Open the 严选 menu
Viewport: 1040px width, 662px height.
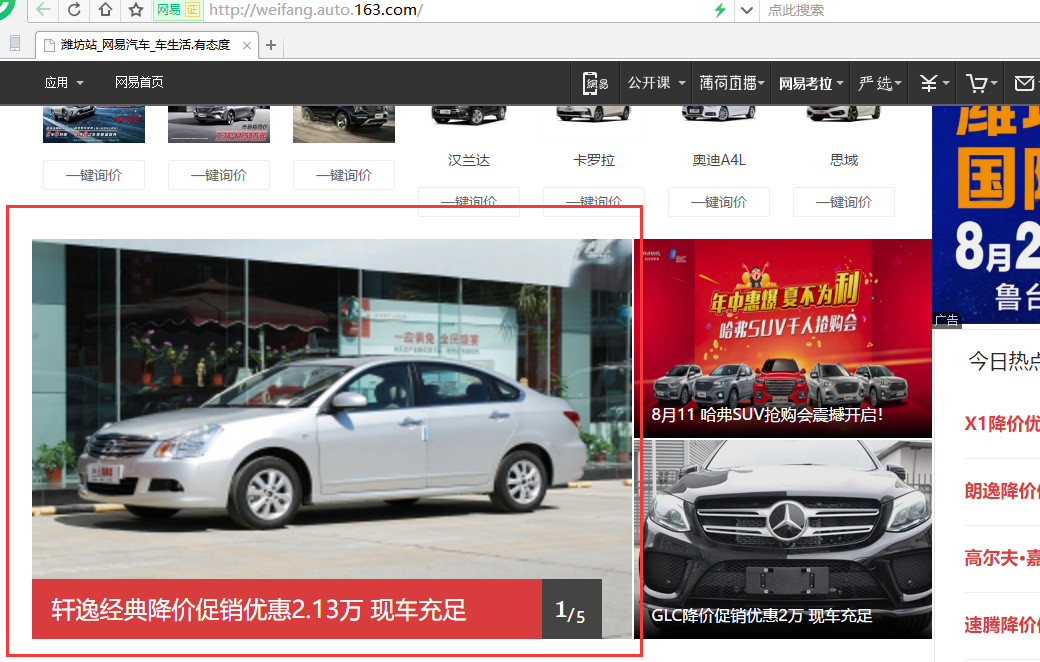click(x=879, y=83)
